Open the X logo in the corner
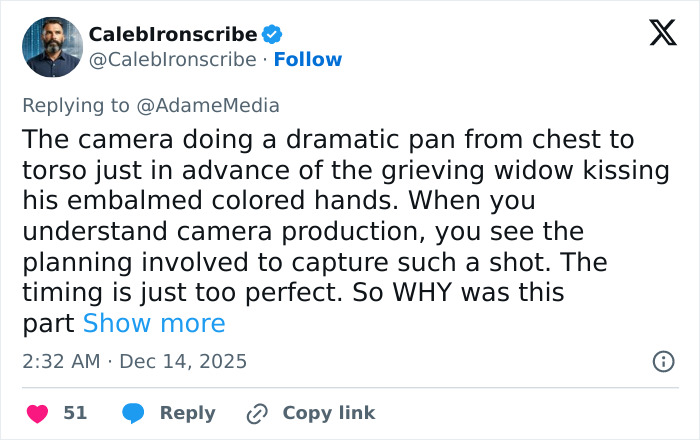 pos(662,34)
